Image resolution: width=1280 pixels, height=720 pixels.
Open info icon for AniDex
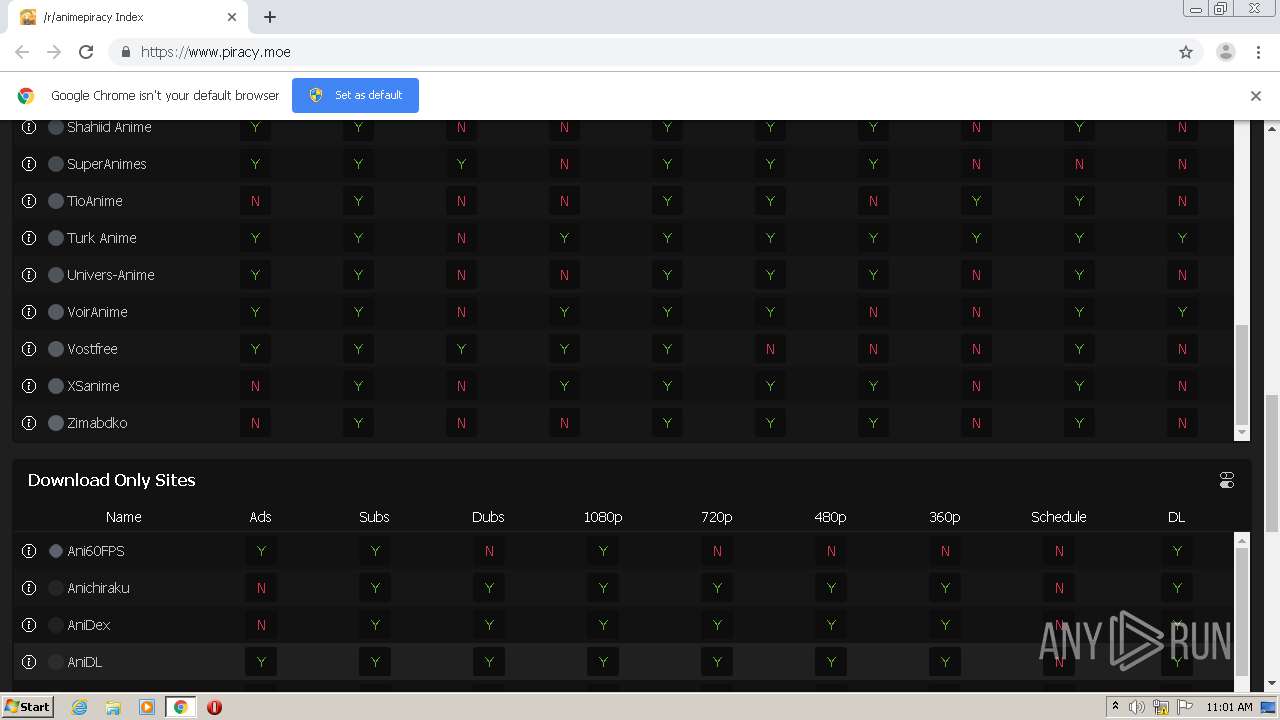pyautogui.click(x=29, y=625)
